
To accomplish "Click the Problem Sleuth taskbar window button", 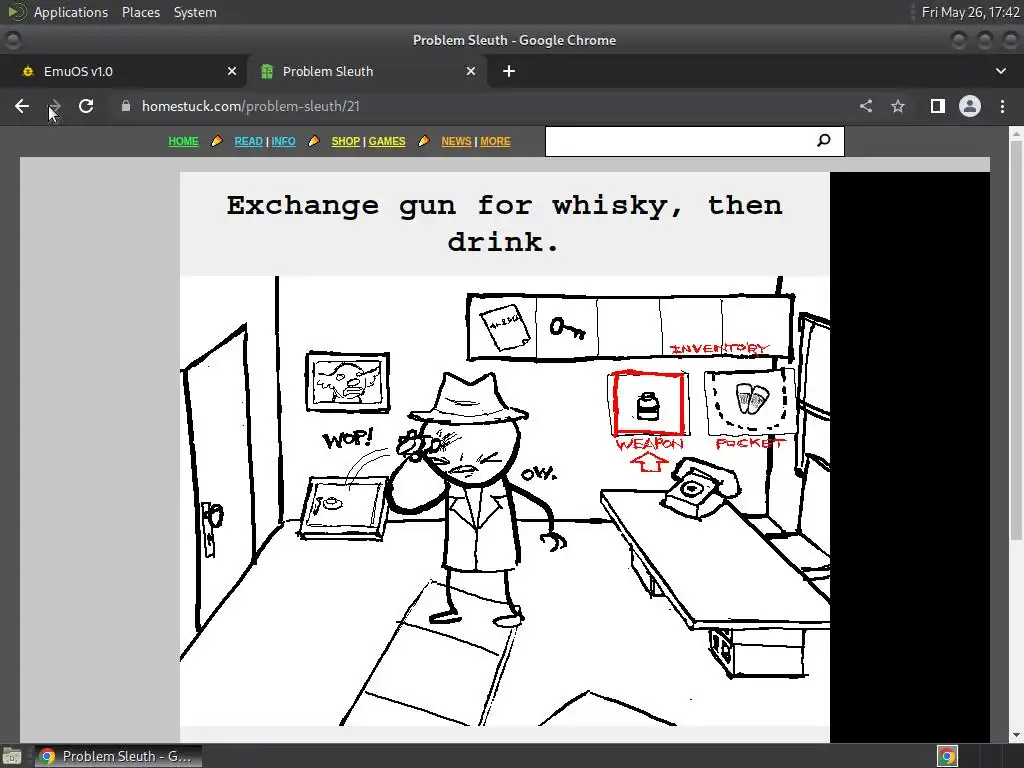I will (118, 756).
